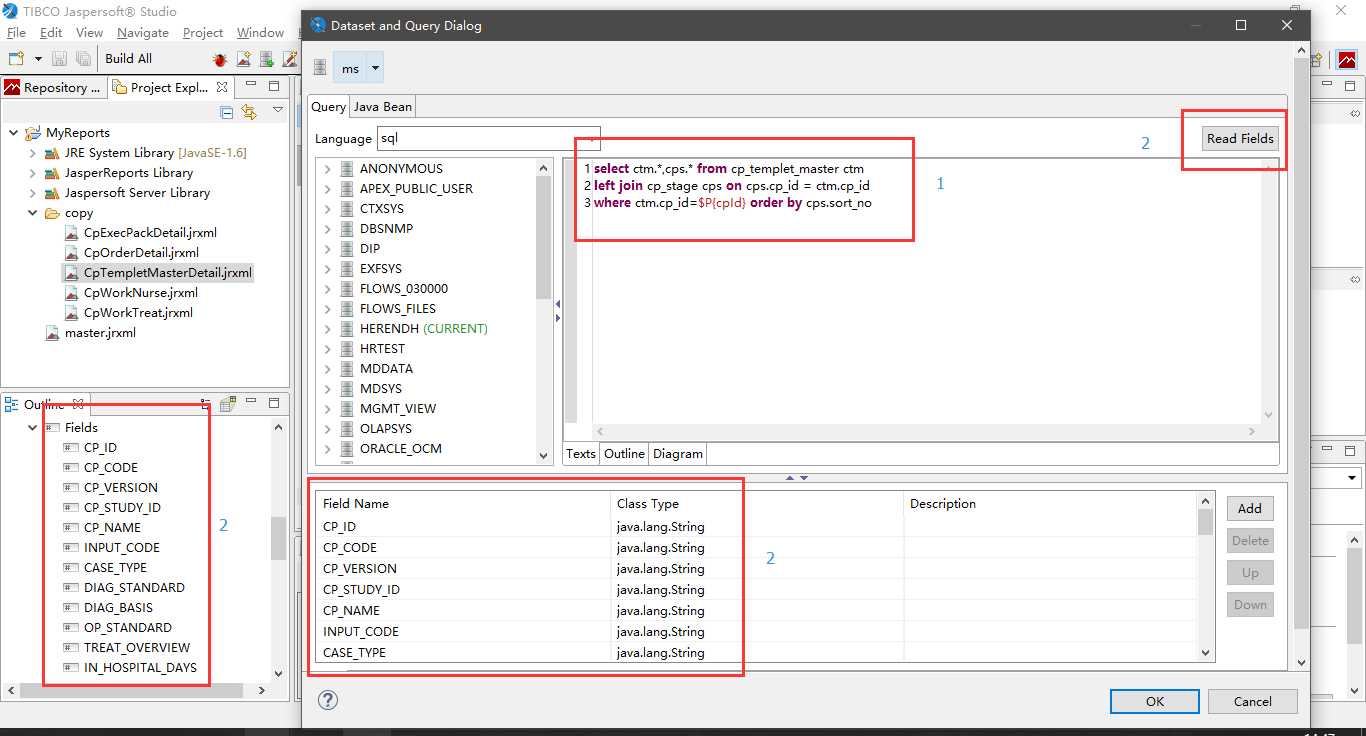
Task: Click the Collapse All icon in Project Explorer
Action: (x=227, y=112)
